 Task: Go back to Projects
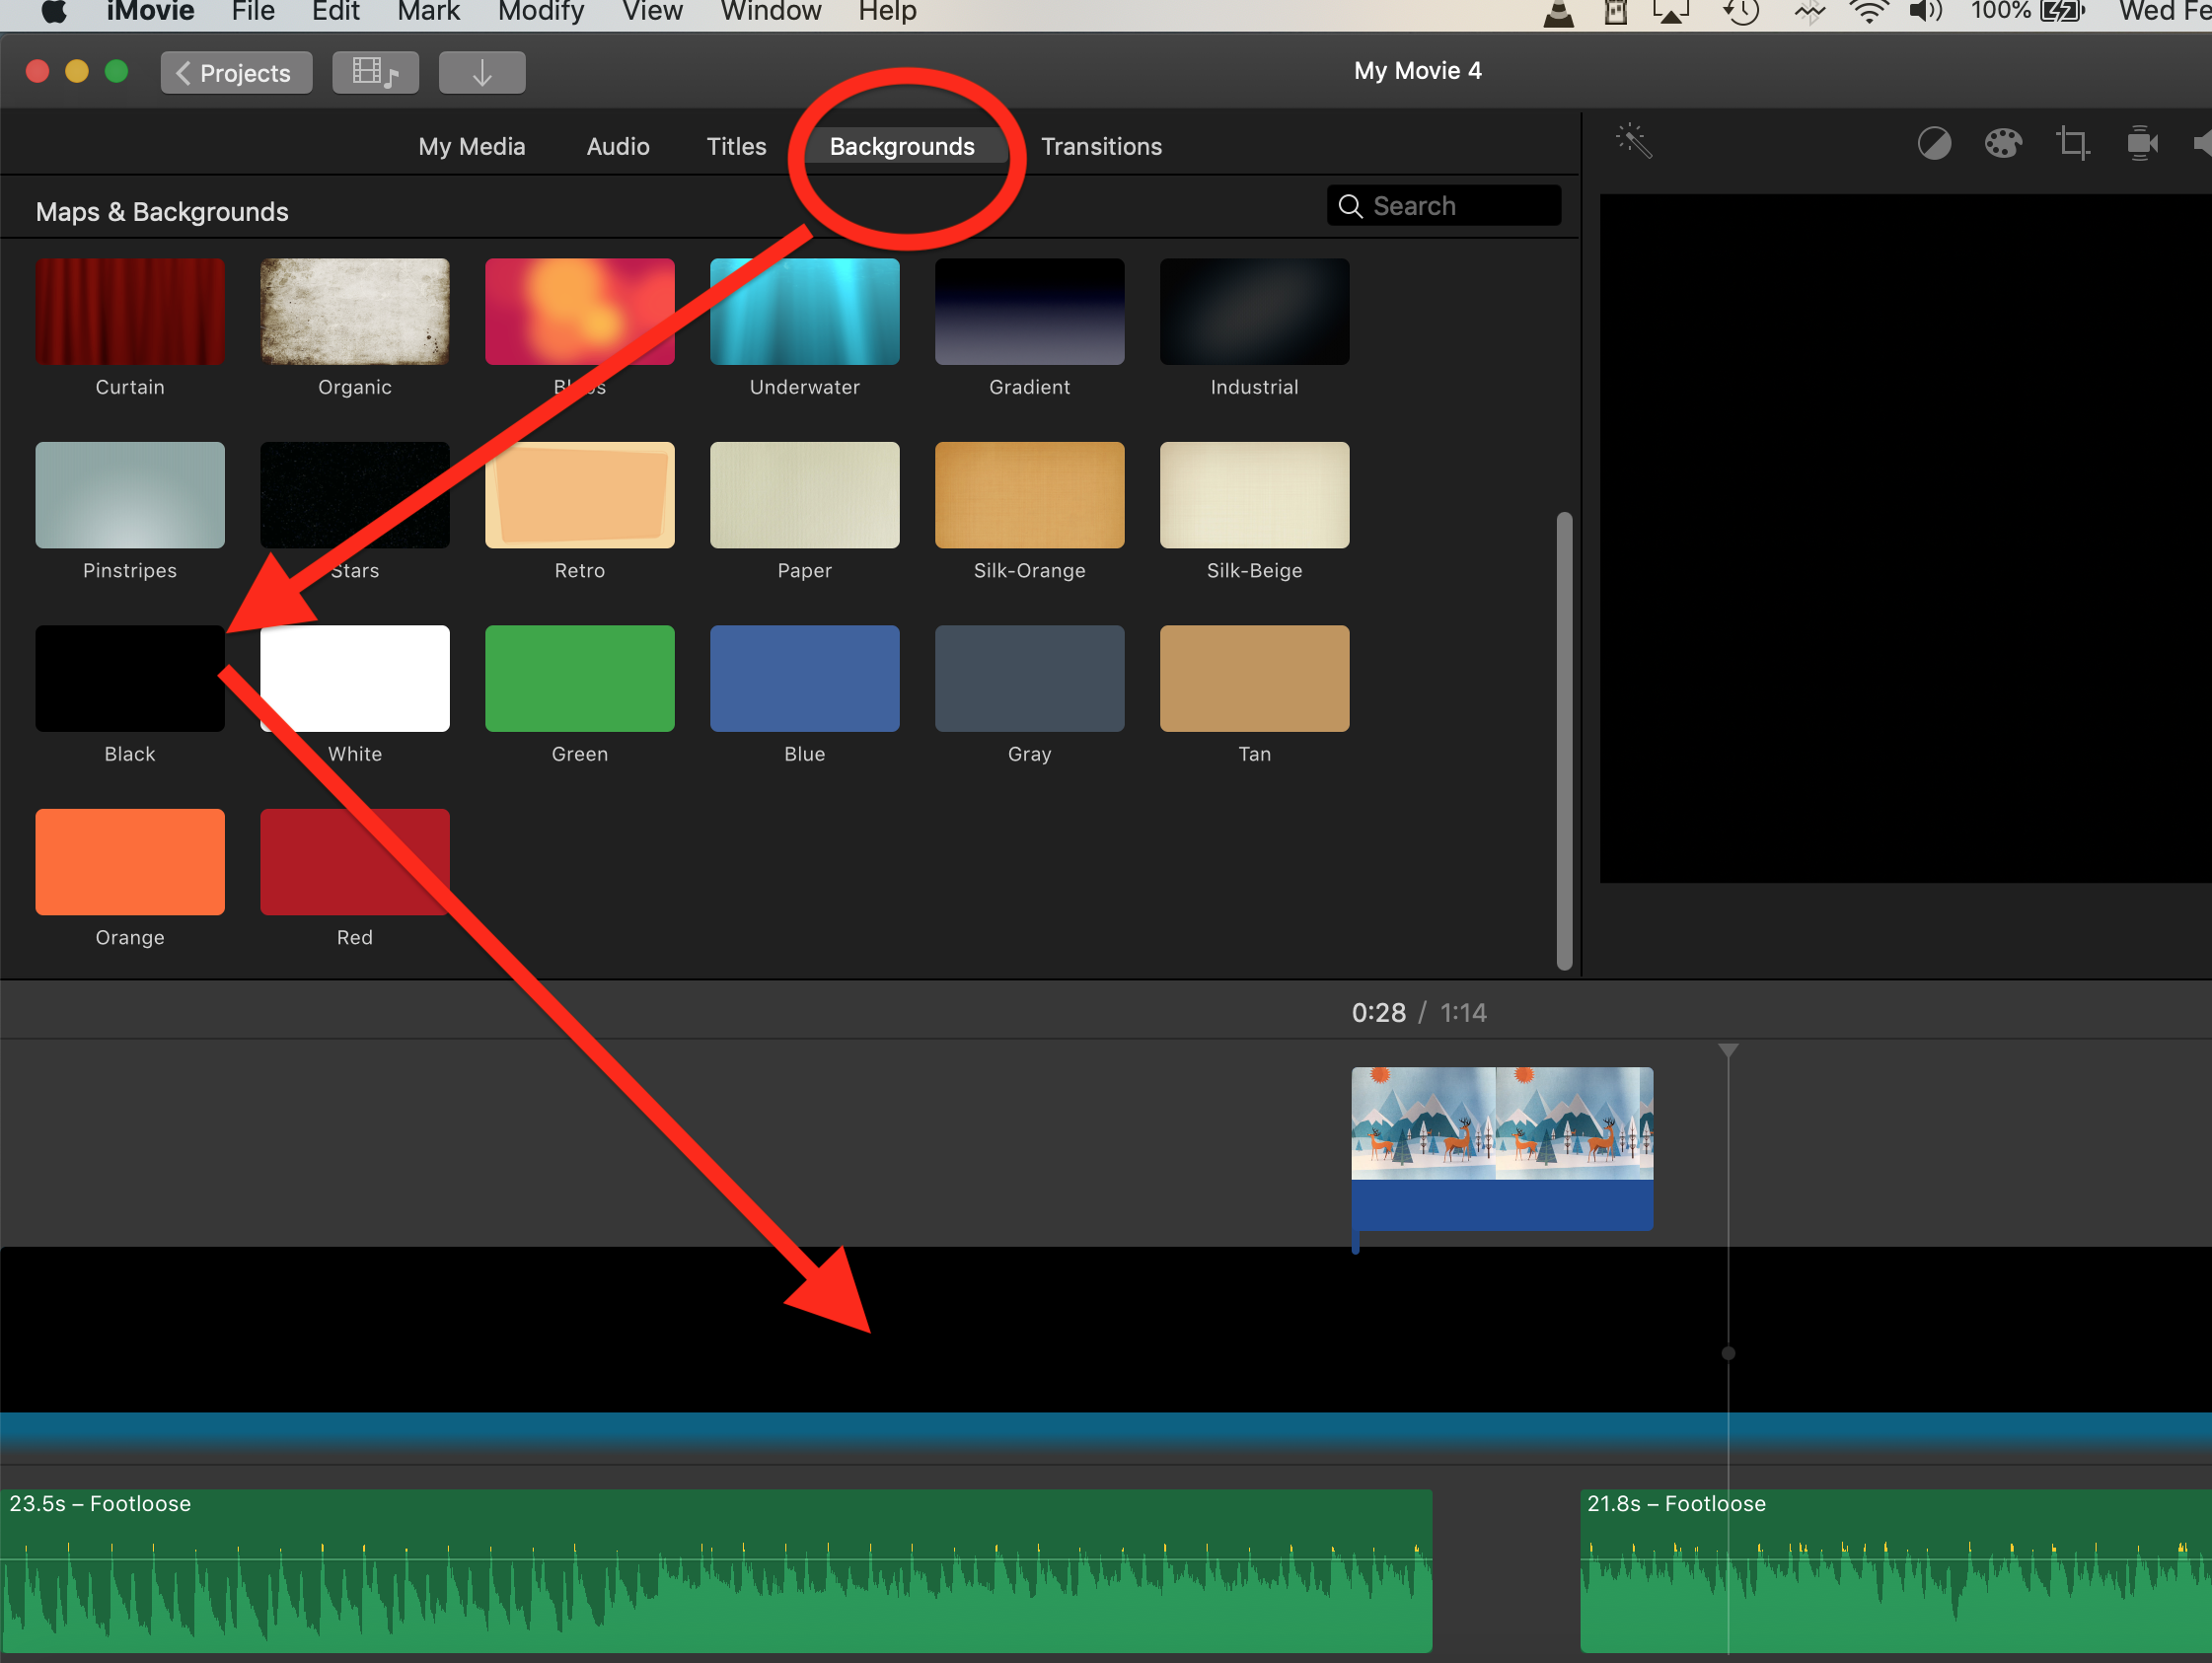(236, 73)
